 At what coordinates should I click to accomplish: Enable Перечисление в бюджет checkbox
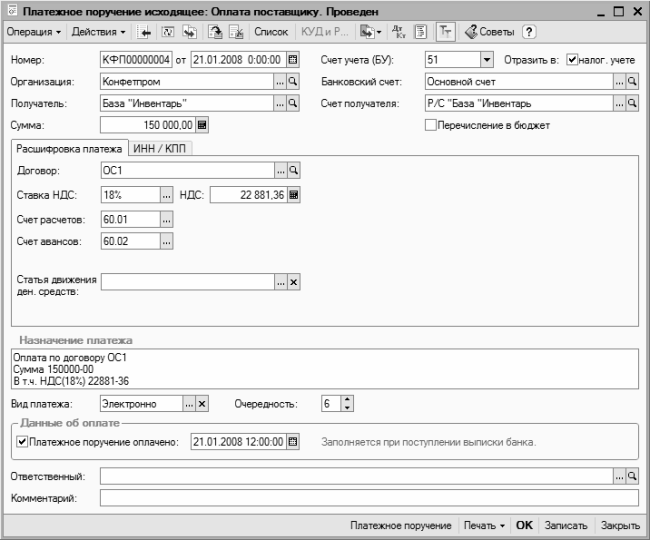tap(430, 125)
